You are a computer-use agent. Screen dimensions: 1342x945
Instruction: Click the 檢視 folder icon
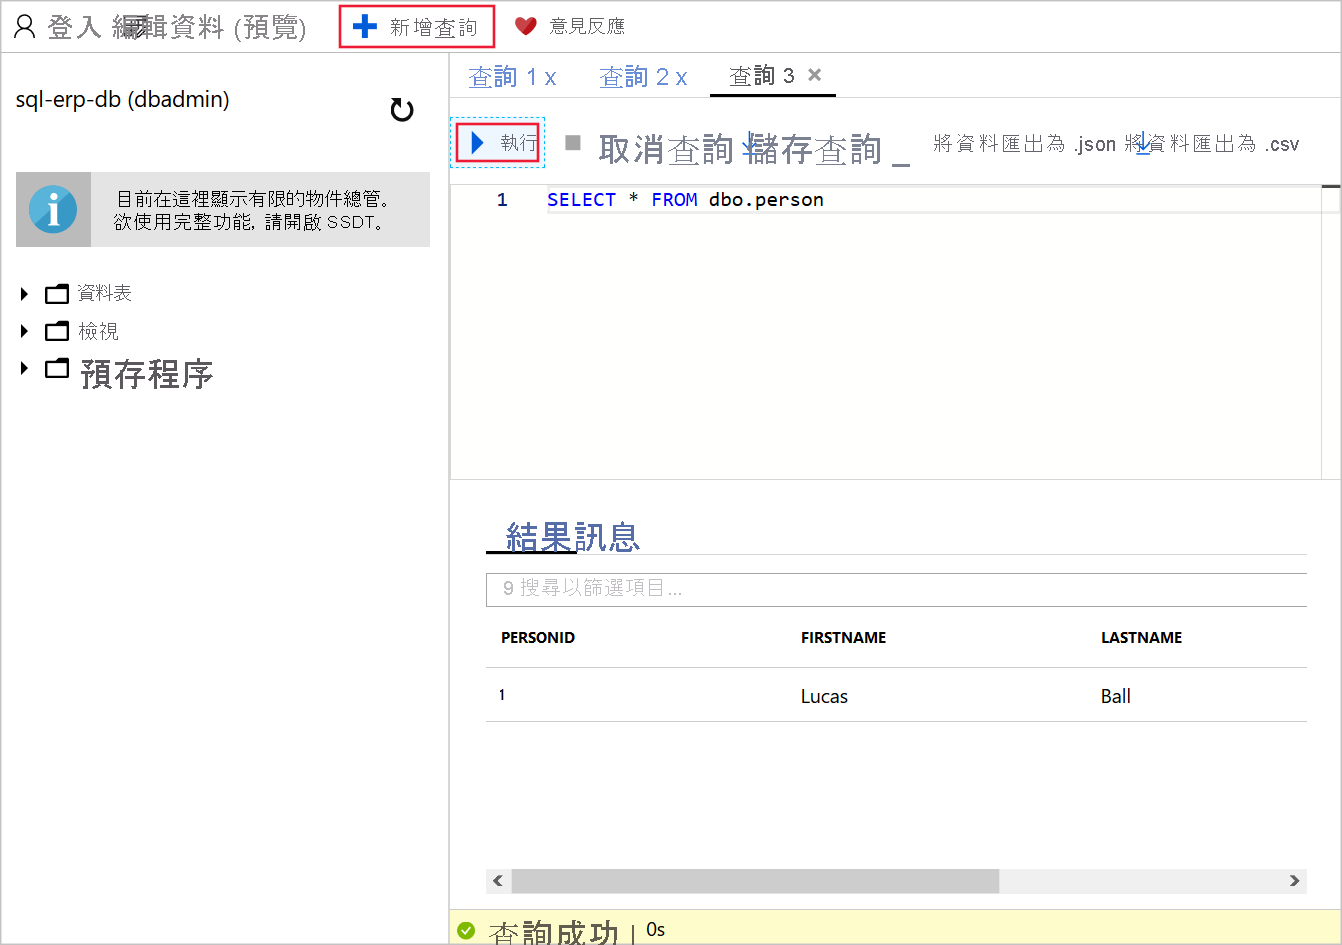pos(58,331)
